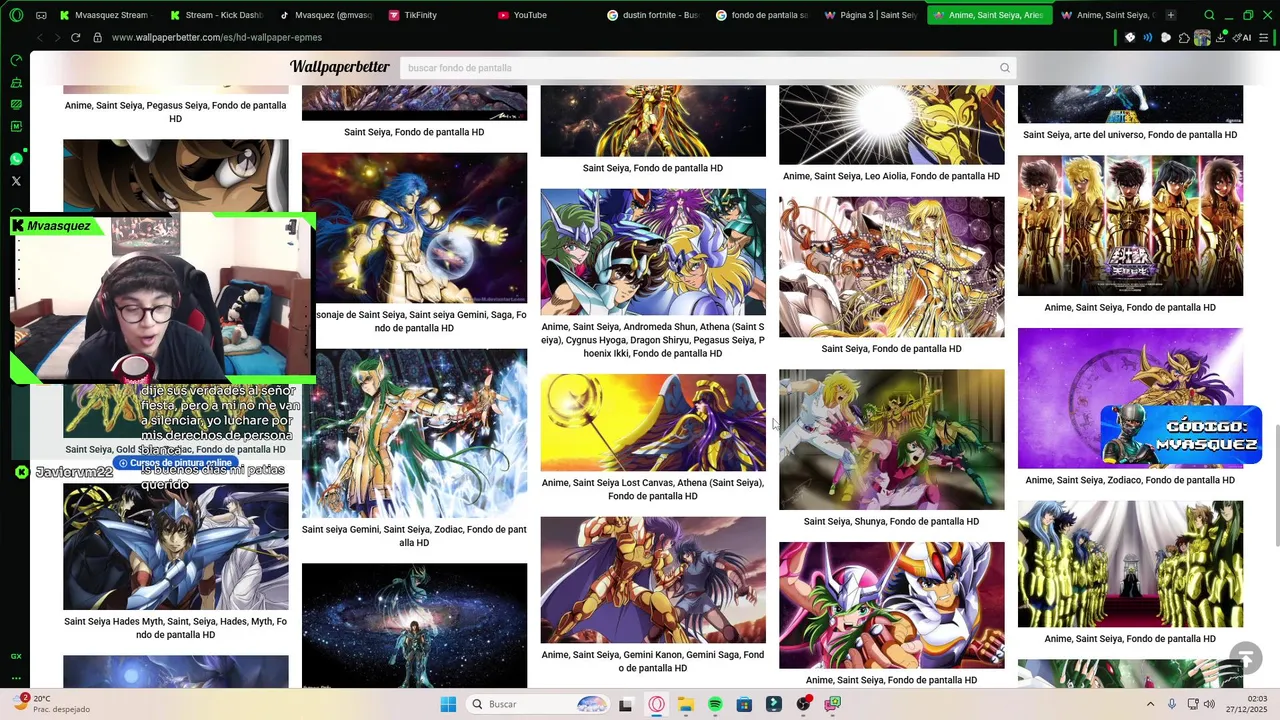Open Gemini Kanon, Gemini Saga caption link
This screenshot has width=1280, height=720.
coord(652,661)
